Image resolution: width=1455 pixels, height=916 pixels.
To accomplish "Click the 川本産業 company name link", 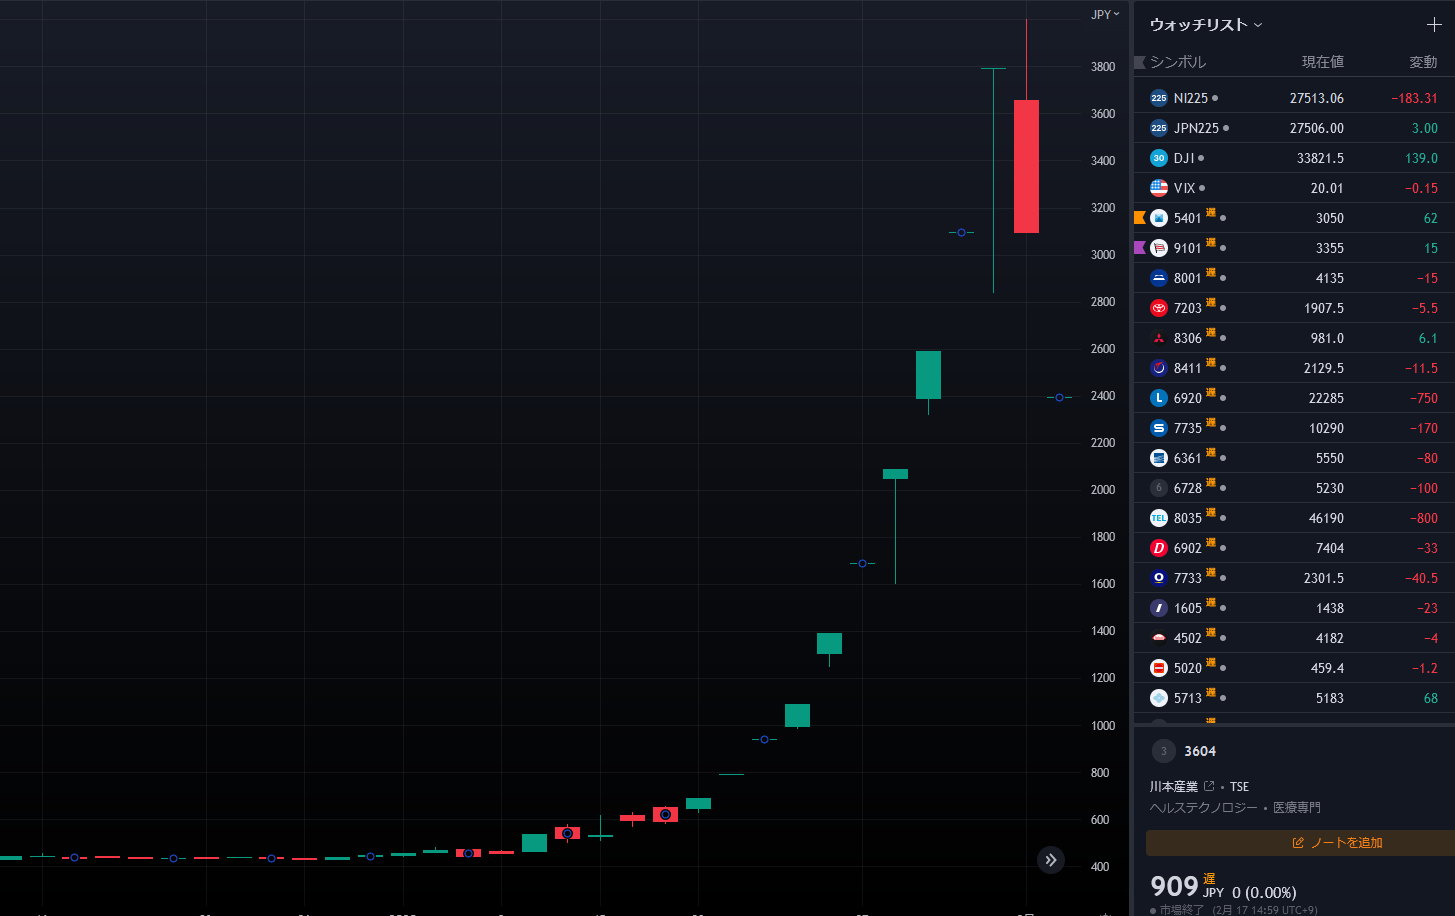I will pos(1174,787).
